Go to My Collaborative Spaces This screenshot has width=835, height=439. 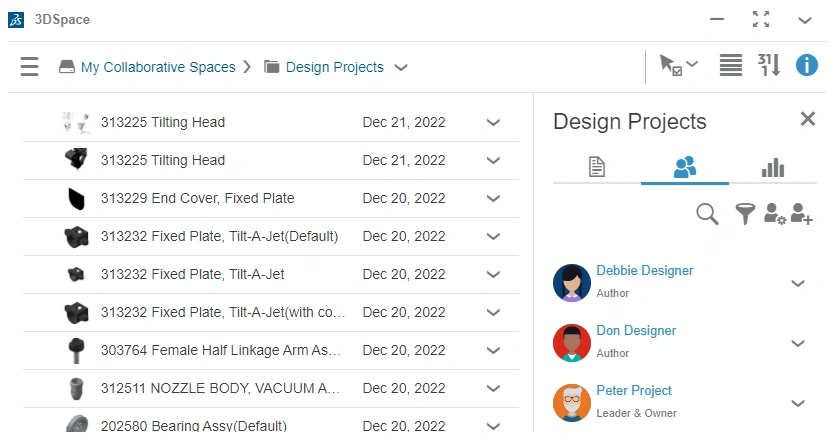pos(158,67)
